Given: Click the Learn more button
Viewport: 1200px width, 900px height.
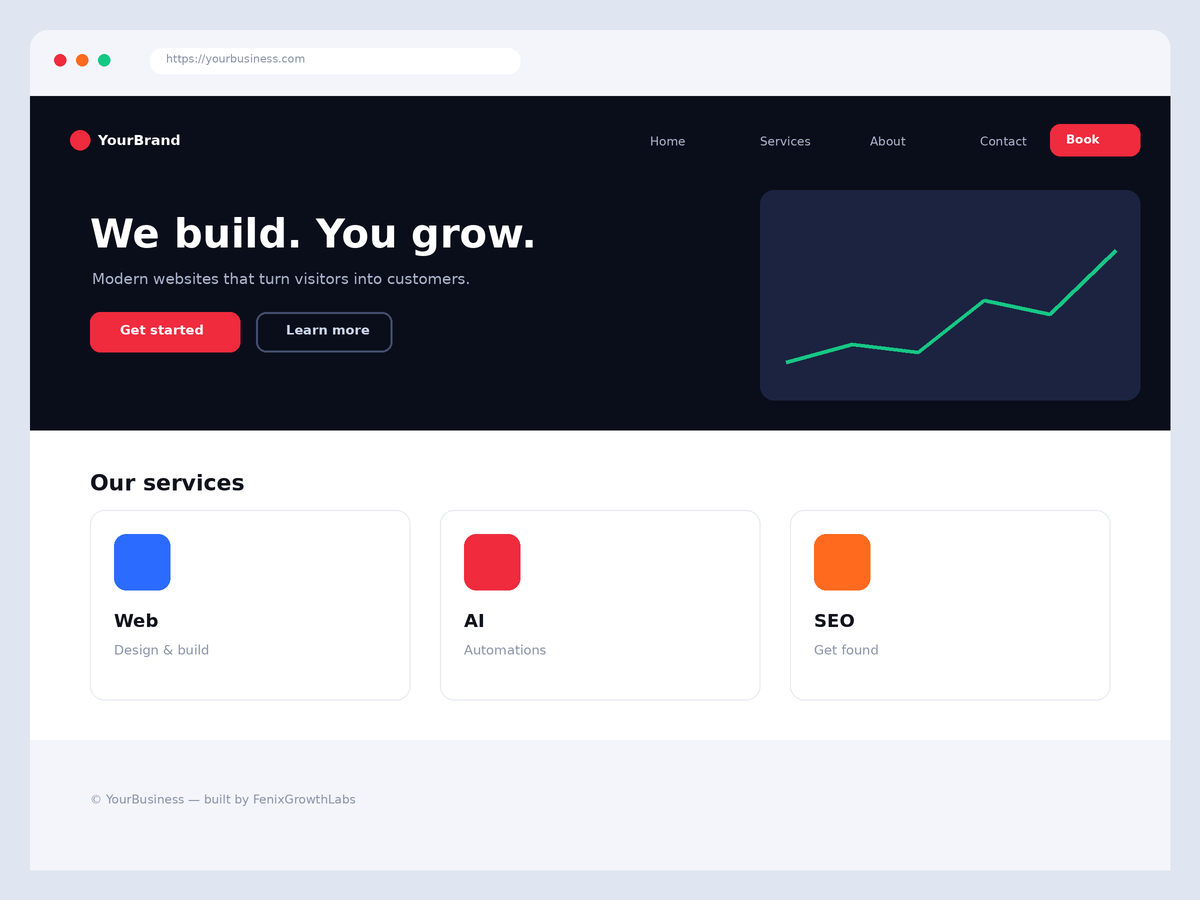Looking at the screenshot, I should (324, 332).
